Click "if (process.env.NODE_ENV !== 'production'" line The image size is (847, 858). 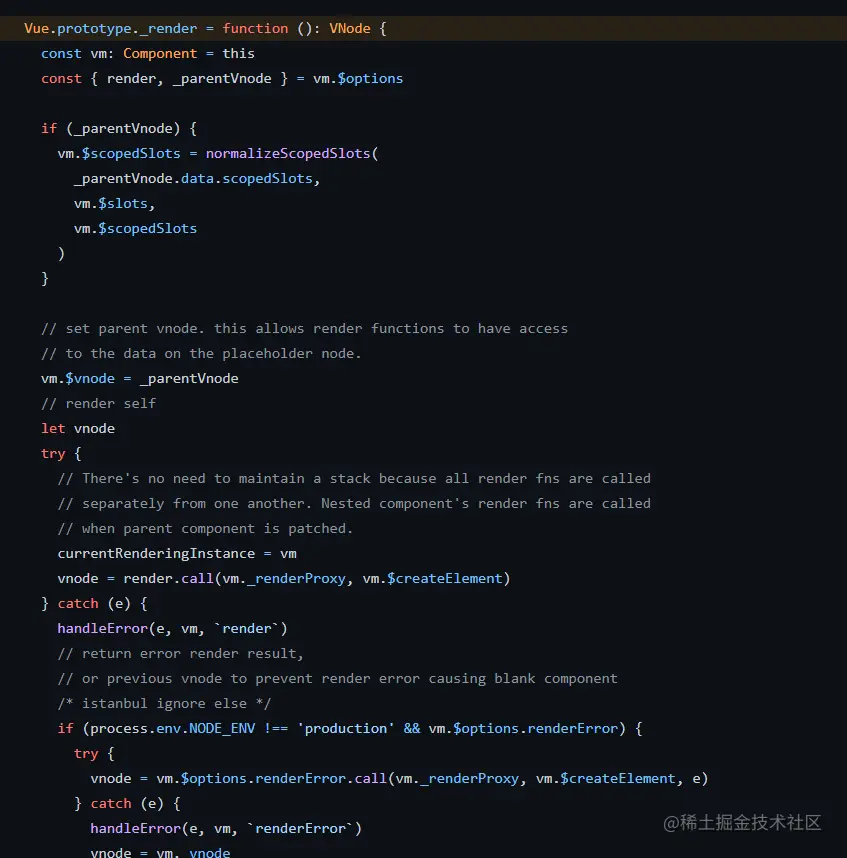tap(350, 729)
